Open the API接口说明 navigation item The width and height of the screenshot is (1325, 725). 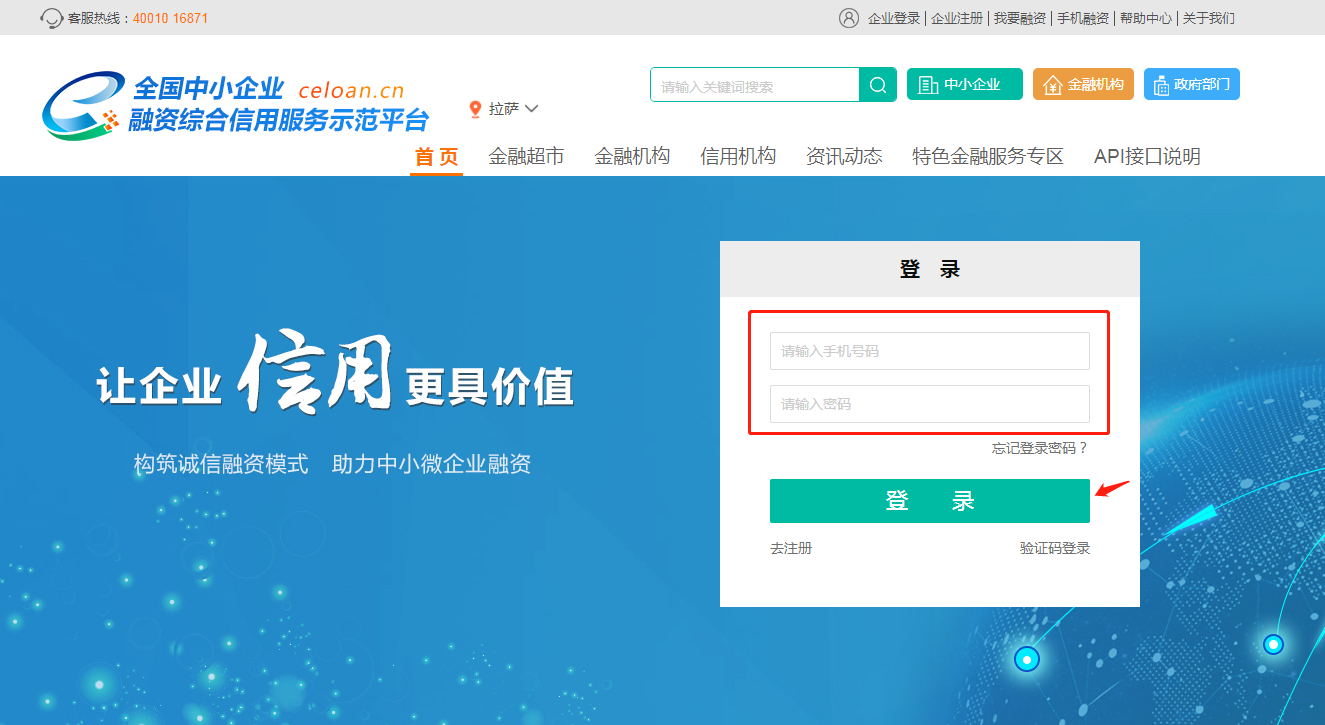[1147, 156]
